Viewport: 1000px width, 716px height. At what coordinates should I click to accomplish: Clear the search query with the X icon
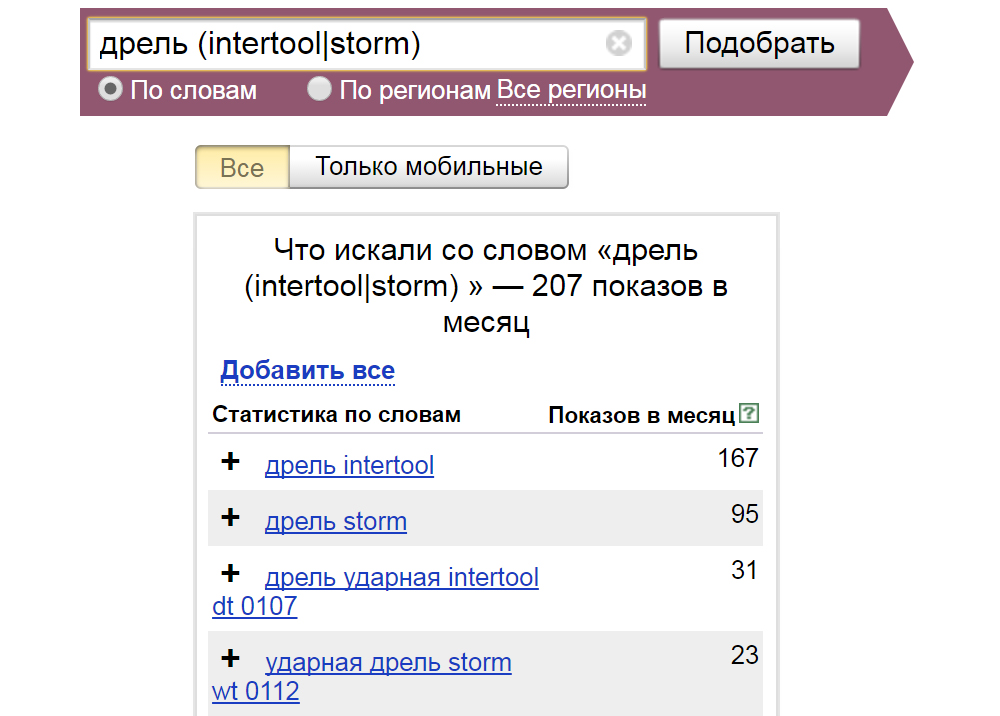pyautogui.click(x=619, y=44)
